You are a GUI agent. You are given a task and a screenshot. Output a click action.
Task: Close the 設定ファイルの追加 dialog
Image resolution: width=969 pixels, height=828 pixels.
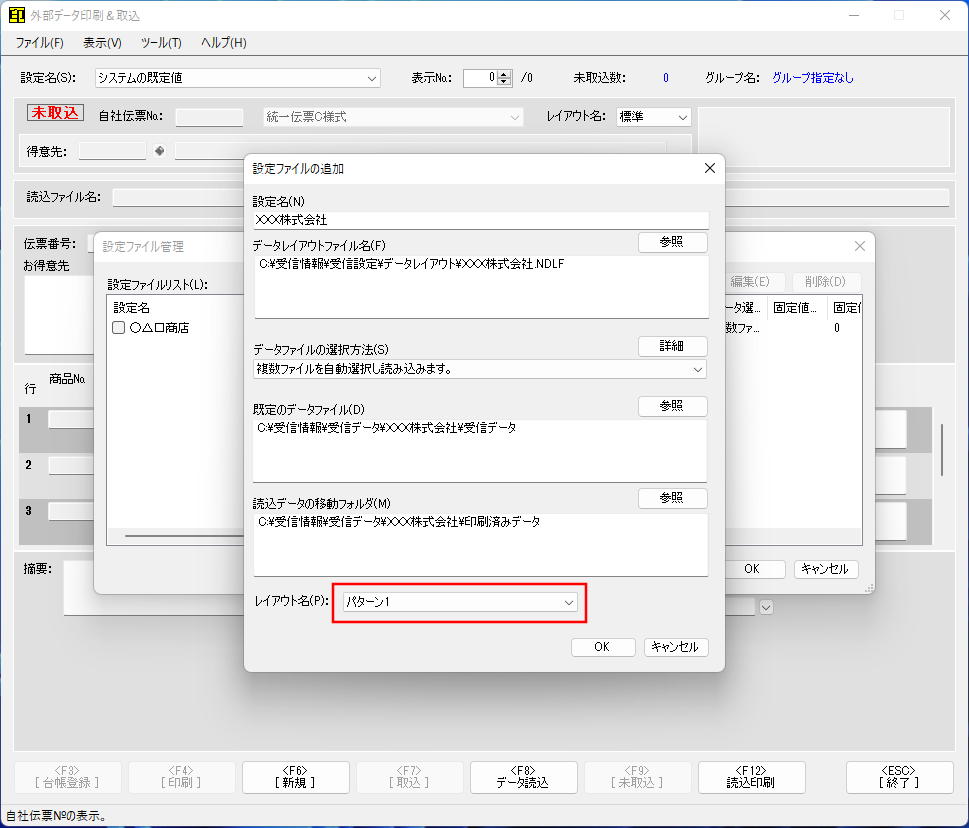(x=710, y=168)
